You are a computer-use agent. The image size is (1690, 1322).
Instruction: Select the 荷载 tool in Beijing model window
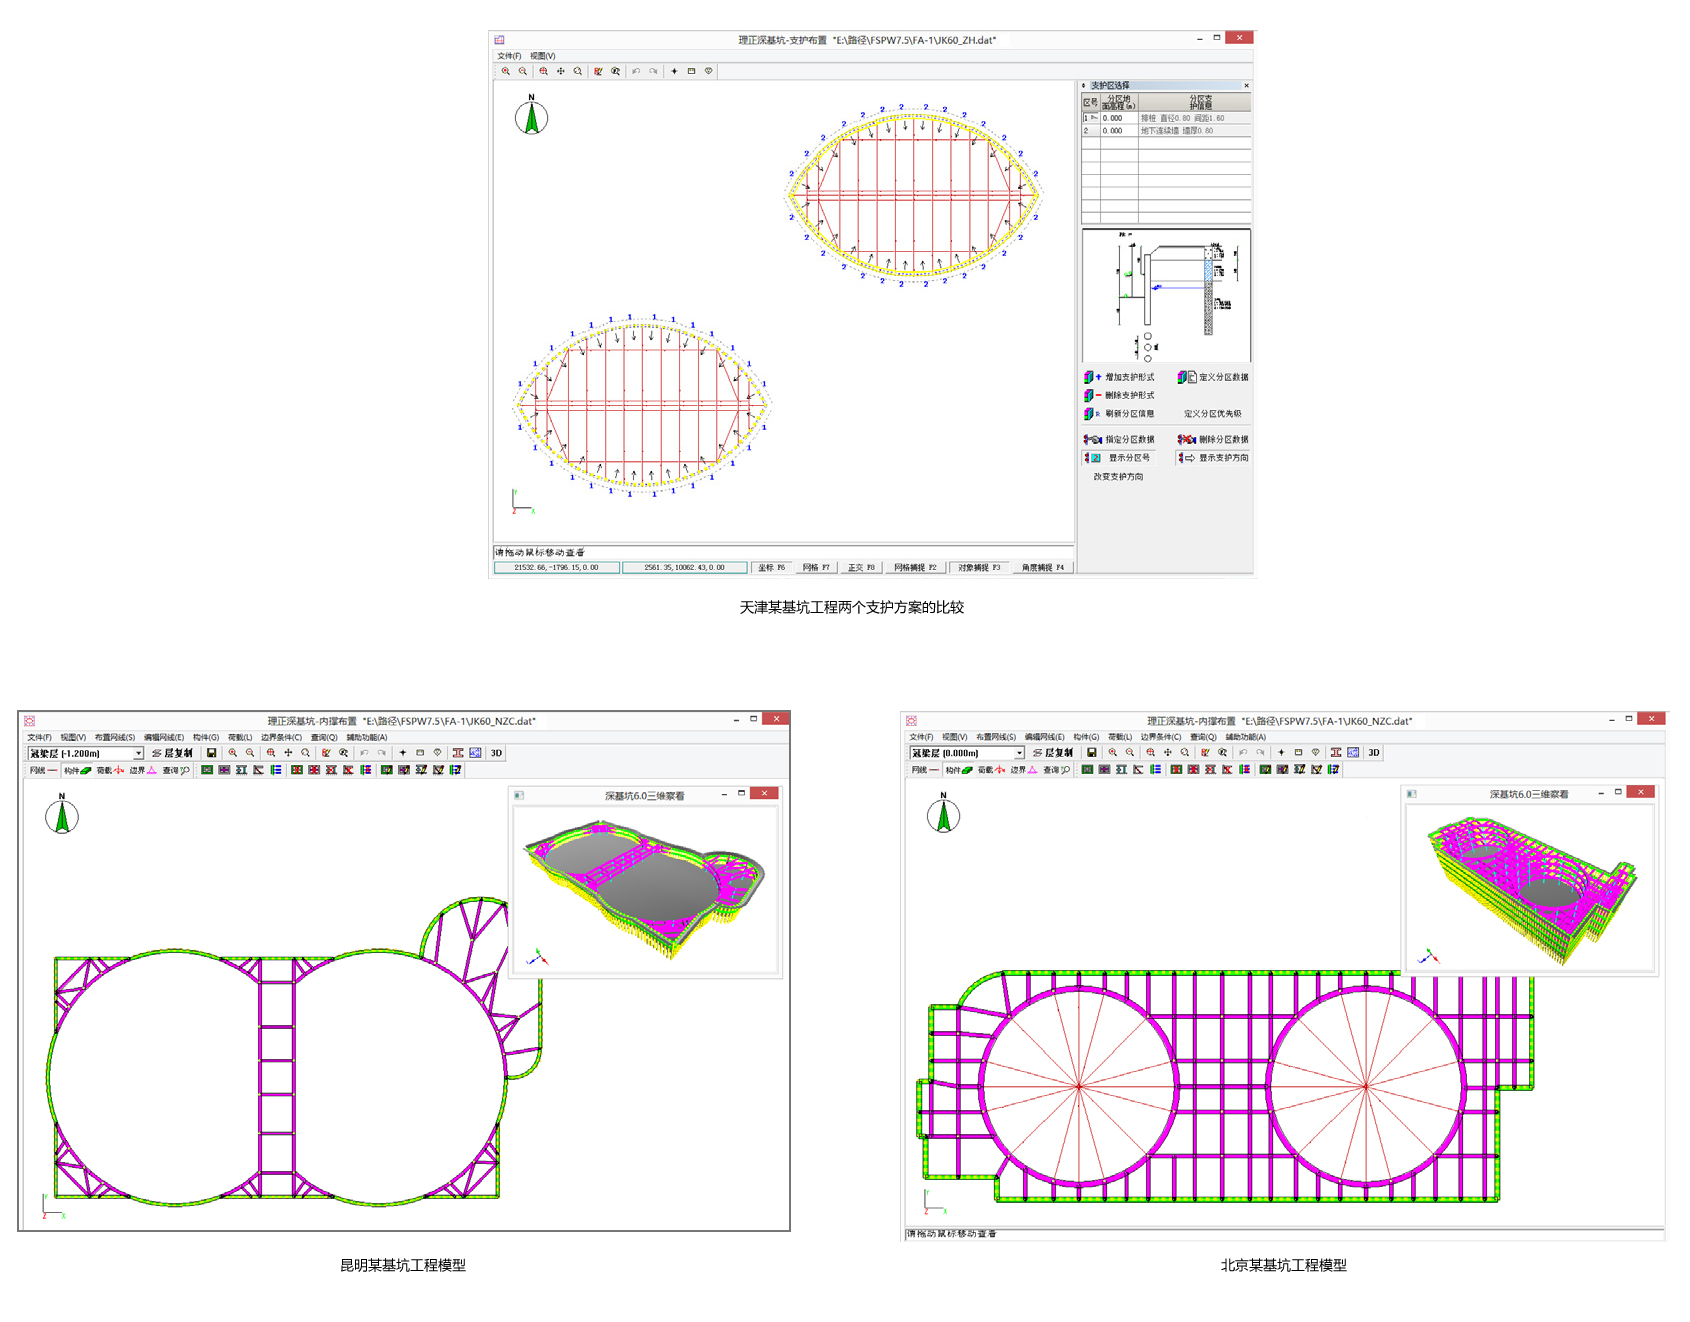[992, 770]
